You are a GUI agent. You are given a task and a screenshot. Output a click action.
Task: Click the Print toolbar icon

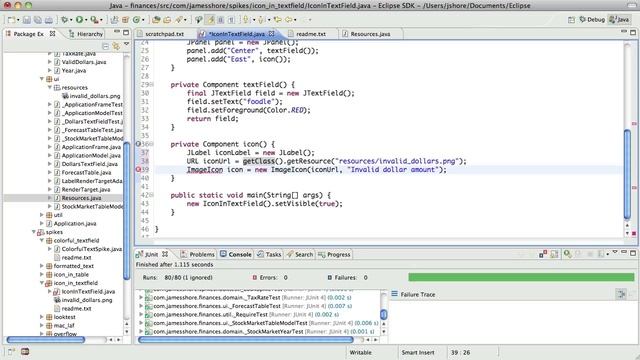[x=49, y=20]
